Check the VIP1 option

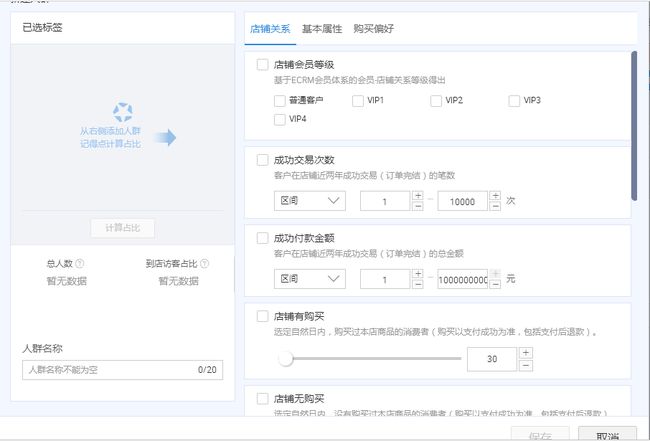point(357,101)
